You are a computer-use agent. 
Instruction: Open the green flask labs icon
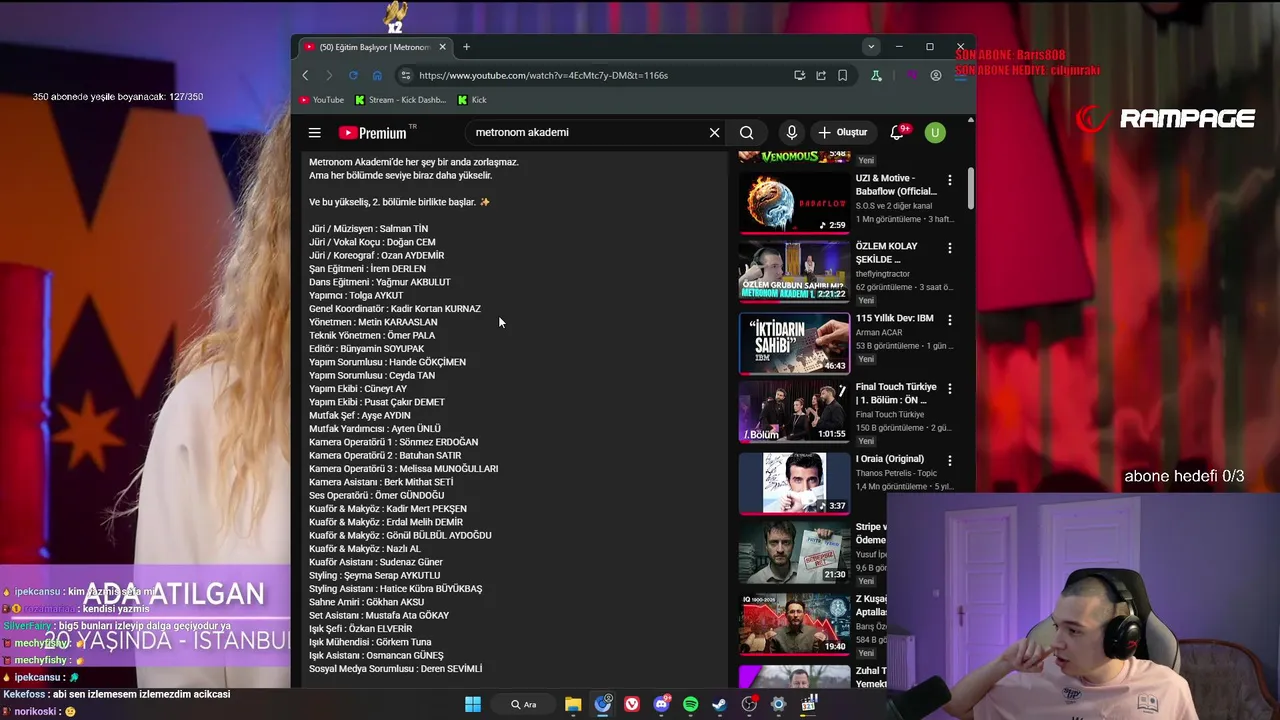tap(877, 75)
